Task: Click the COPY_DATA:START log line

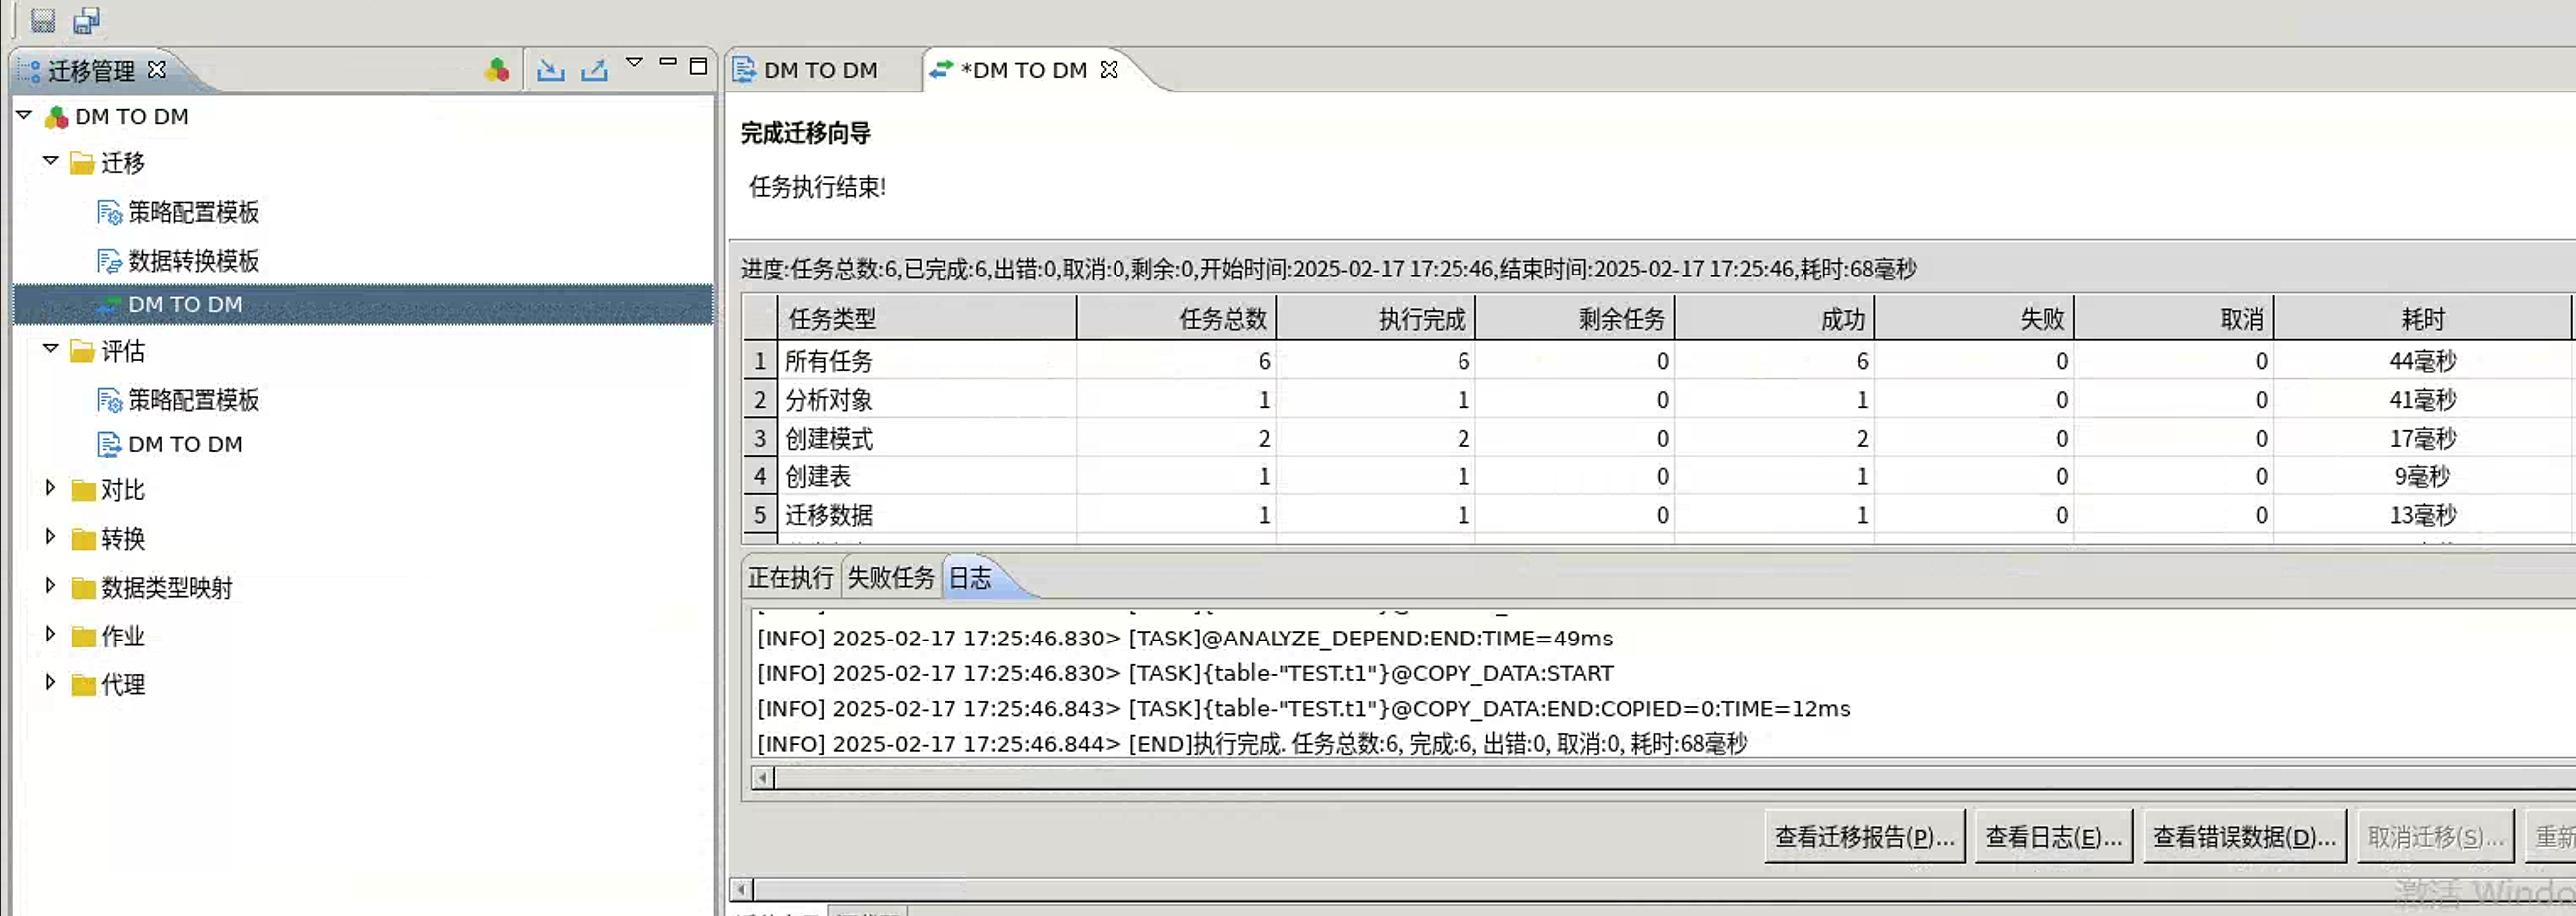Action: pos(1185,673)
